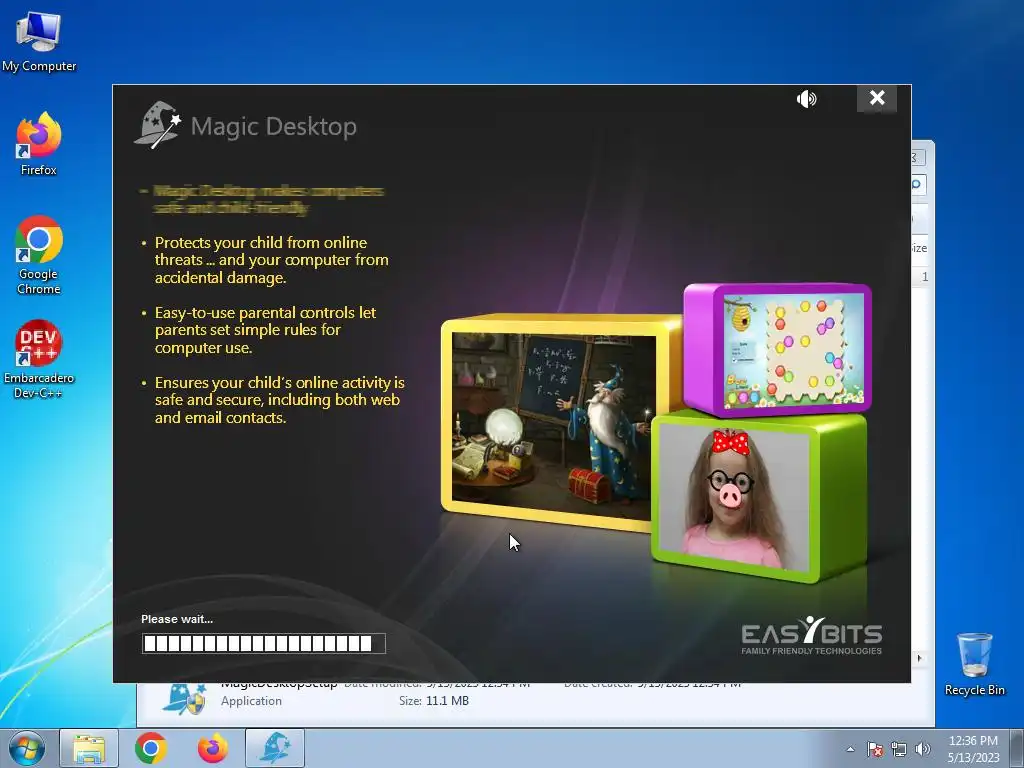Click the installation progress bar

[x=263, y=643]
